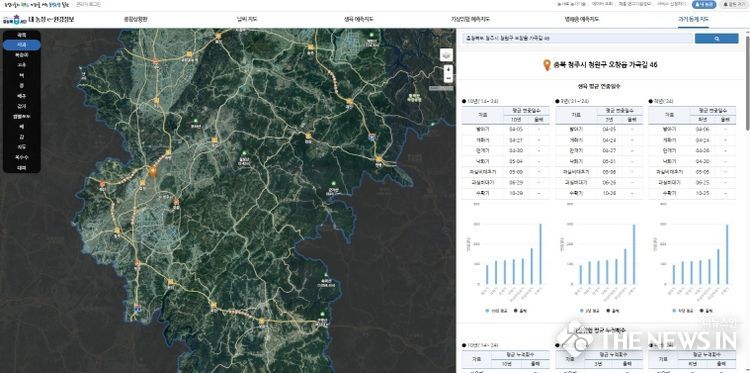Zoom out with the map minus button
750x373 pixels.
tap(448, 78)
